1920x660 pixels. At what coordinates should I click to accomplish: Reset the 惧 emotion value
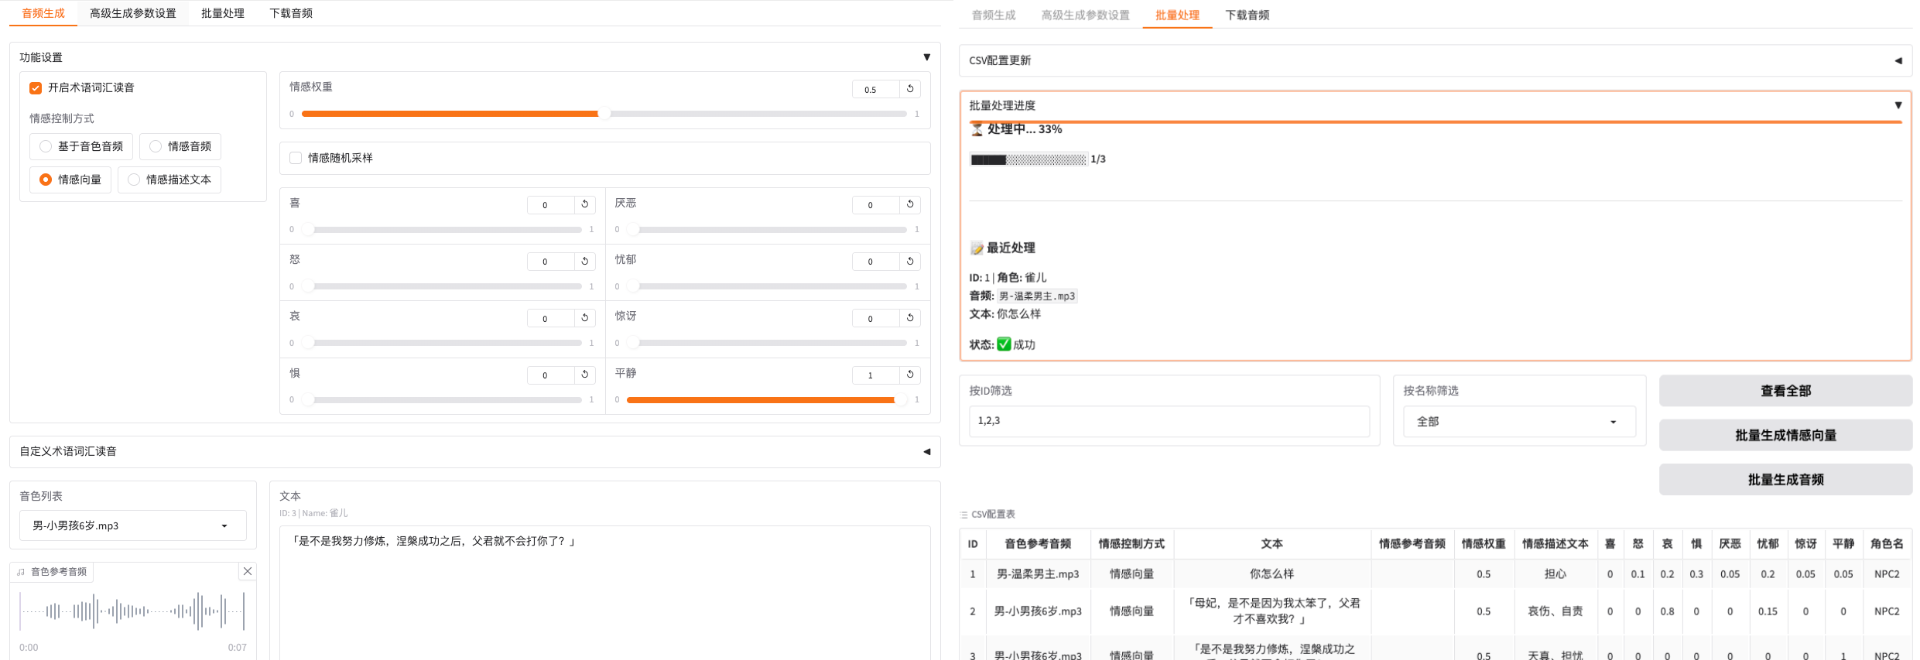click(585, 375)
